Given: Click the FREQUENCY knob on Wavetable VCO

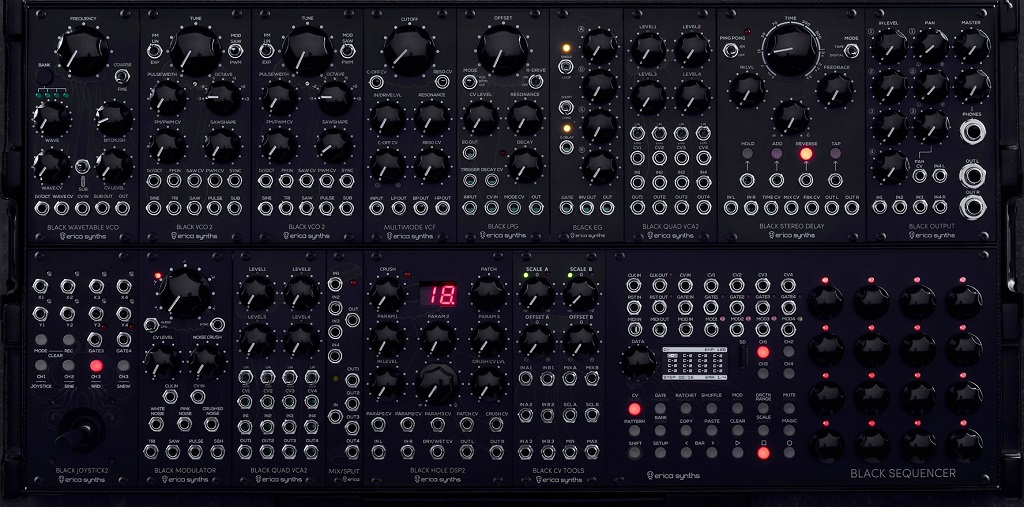Looking at the screenshot, I should click(82, 50).
